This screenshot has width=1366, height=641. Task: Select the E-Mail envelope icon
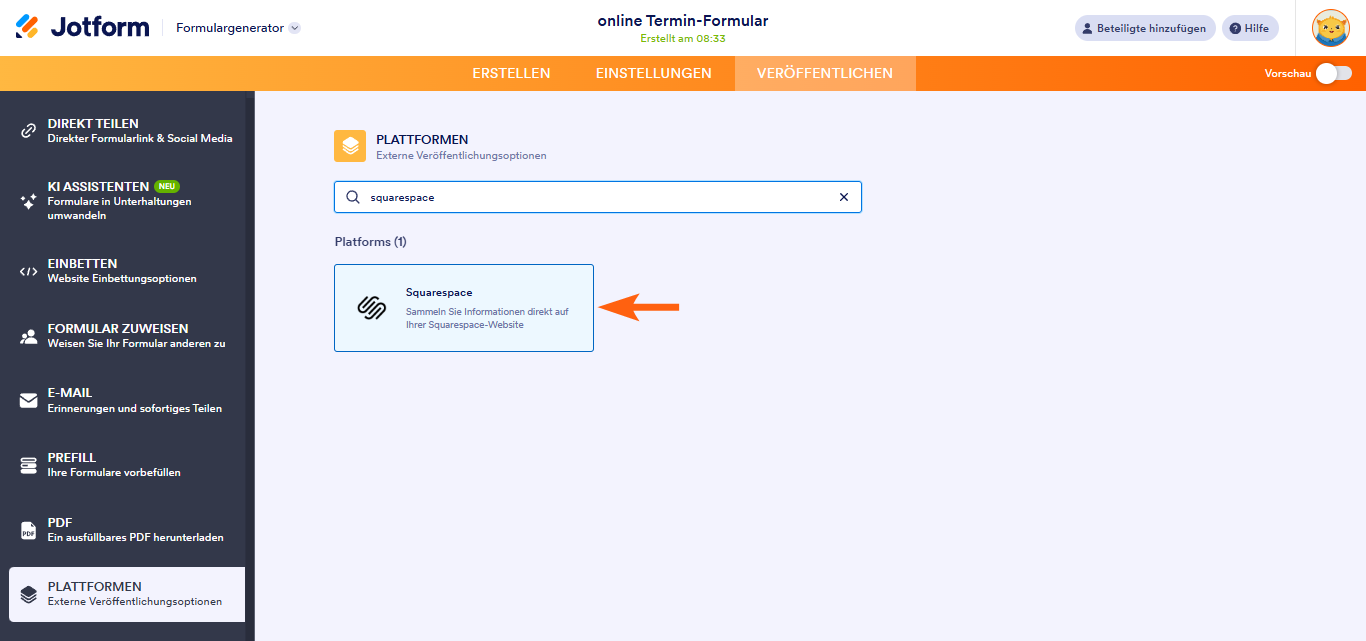[x=29, y=400]
